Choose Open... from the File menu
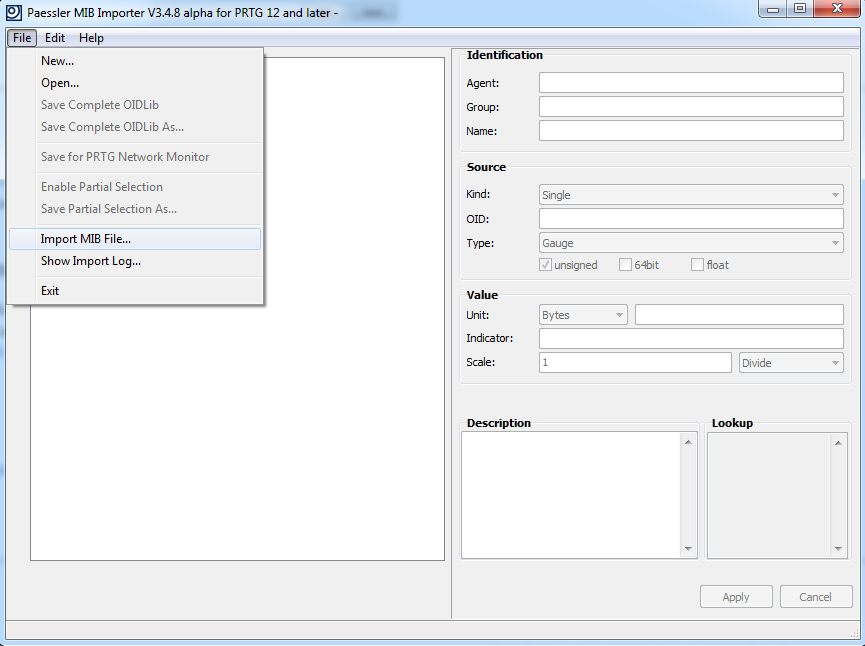The width and height of the screenshot is (865, 646). click(135, 83)
